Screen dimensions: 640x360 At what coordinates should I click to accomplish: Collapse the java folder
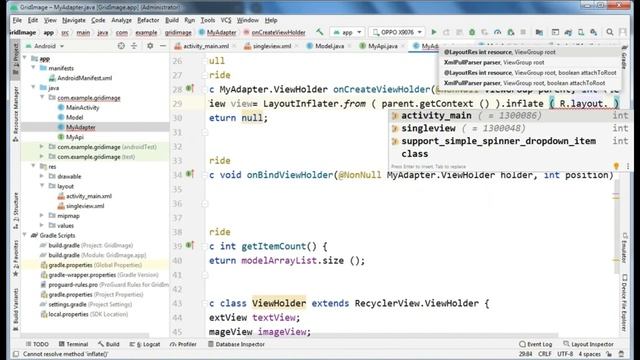tap(34, 87)
